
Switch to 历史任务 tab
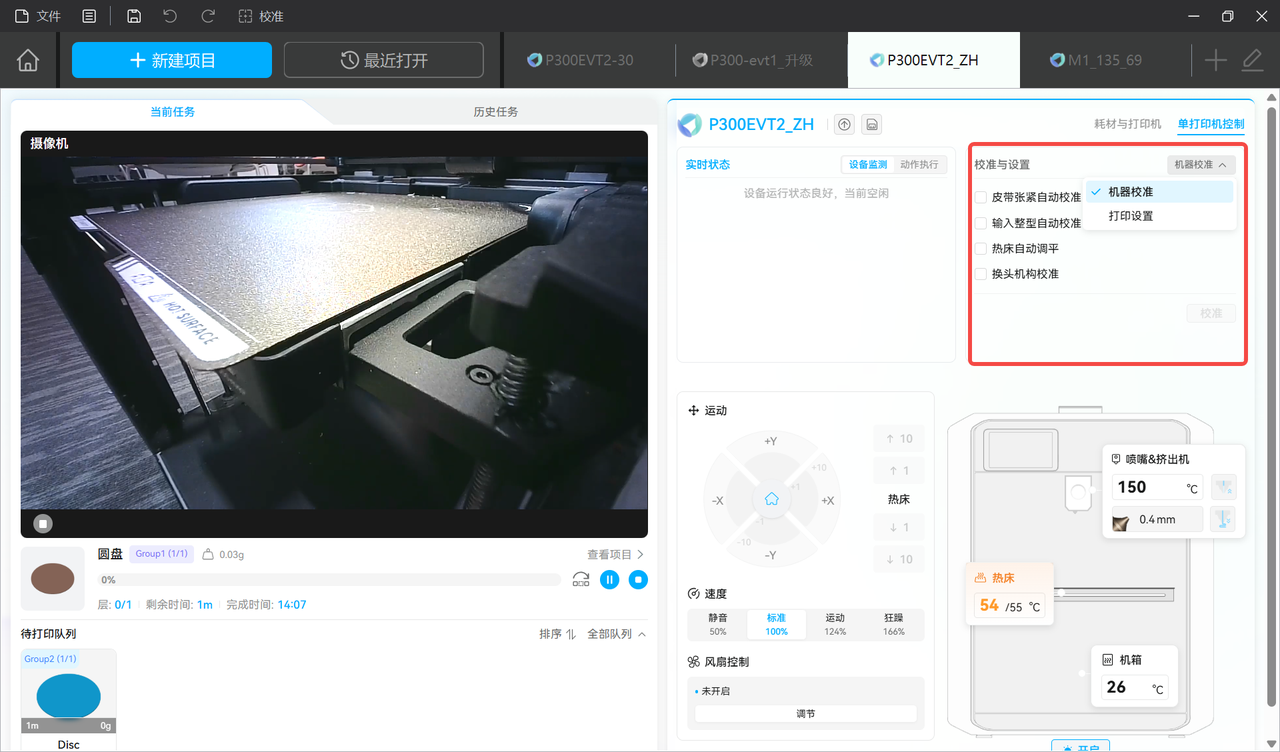click(x=496, y=112)
